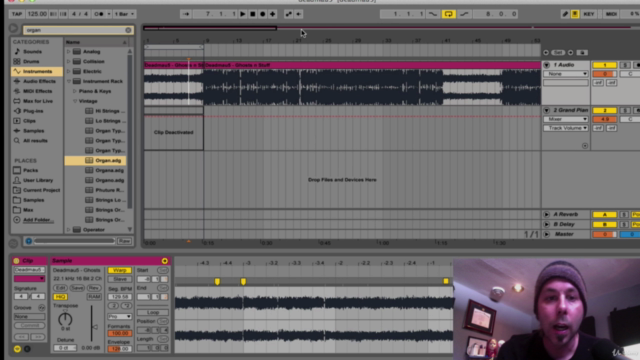The height and width of the screenshot is (360, 640).
Task: Start playback with the Play button
Action: (242, 14)
